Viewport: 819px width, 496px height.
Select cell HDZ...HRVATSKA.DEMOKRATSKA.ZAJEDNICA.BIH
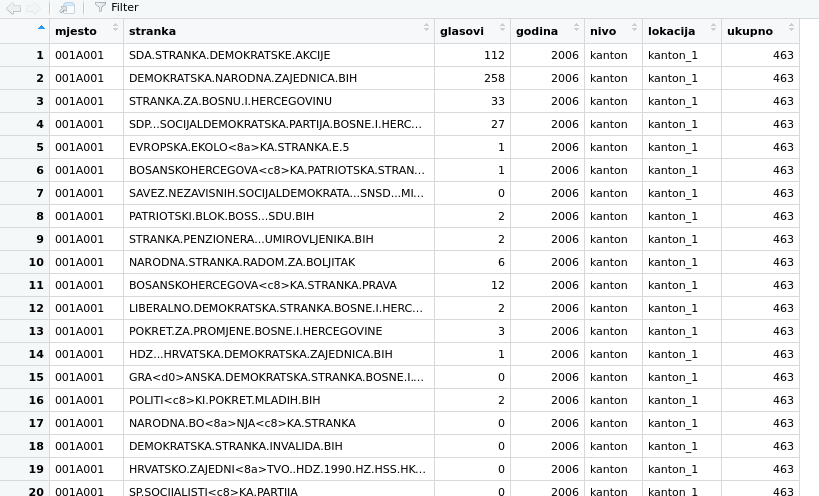tap(279, 354)
